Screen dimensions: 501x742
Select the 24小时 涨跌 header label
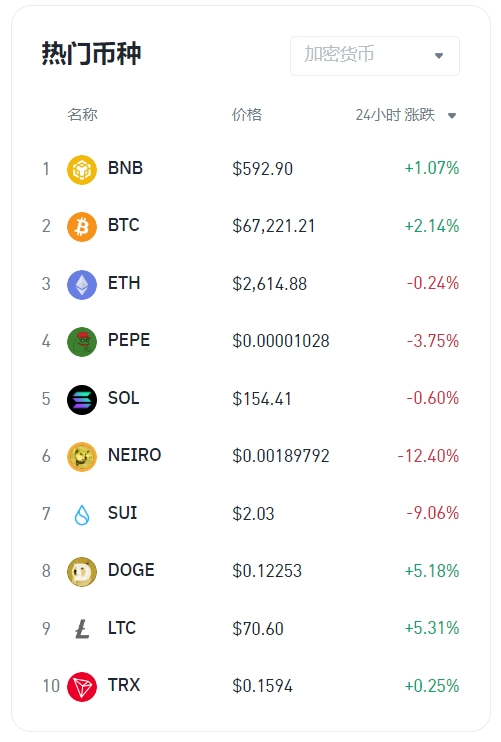tap(395, 115)
